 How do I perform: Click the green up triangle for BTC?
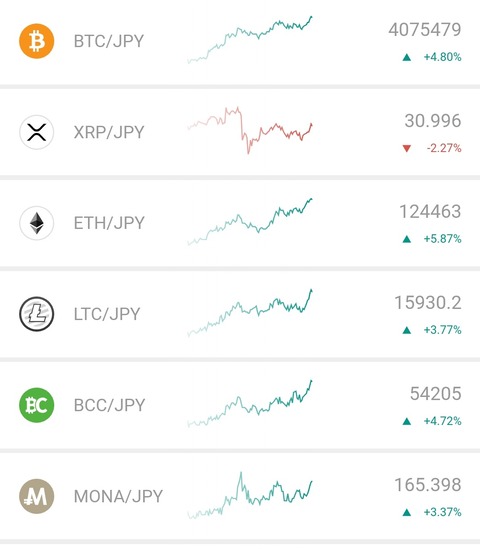click(x=406, y=57)
